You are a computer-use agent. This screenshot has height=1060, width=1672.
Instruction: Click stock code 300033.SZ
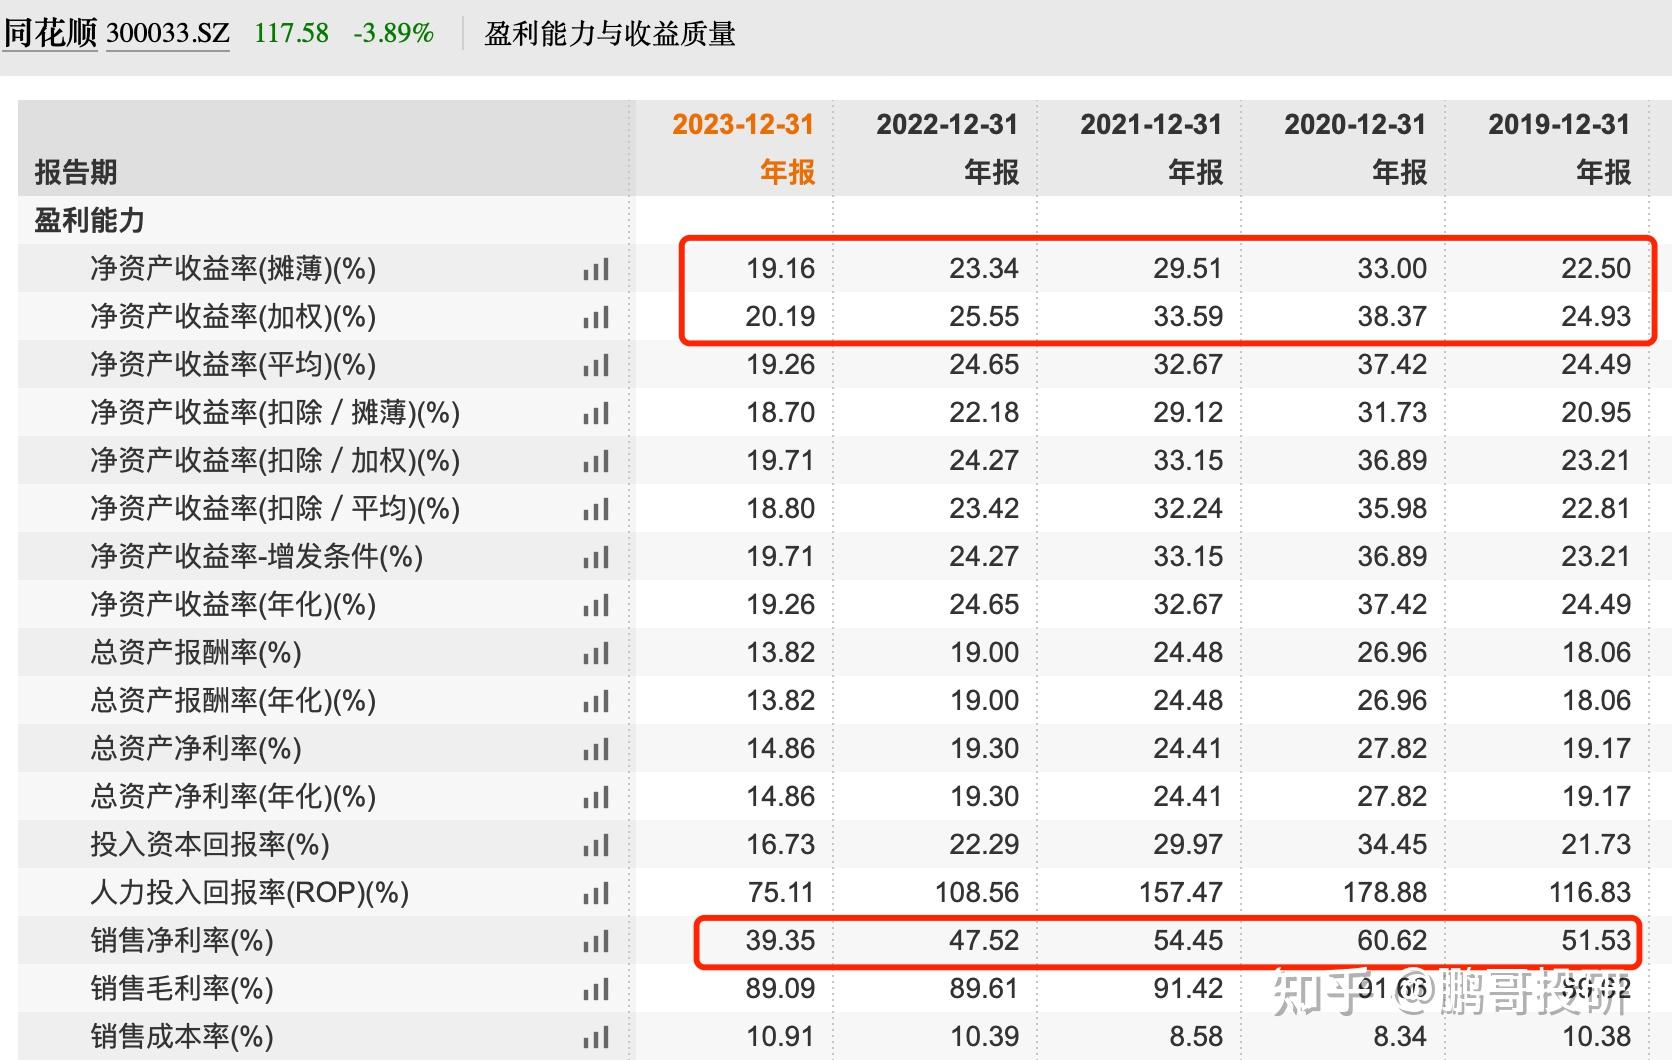[x=168, y=33]
